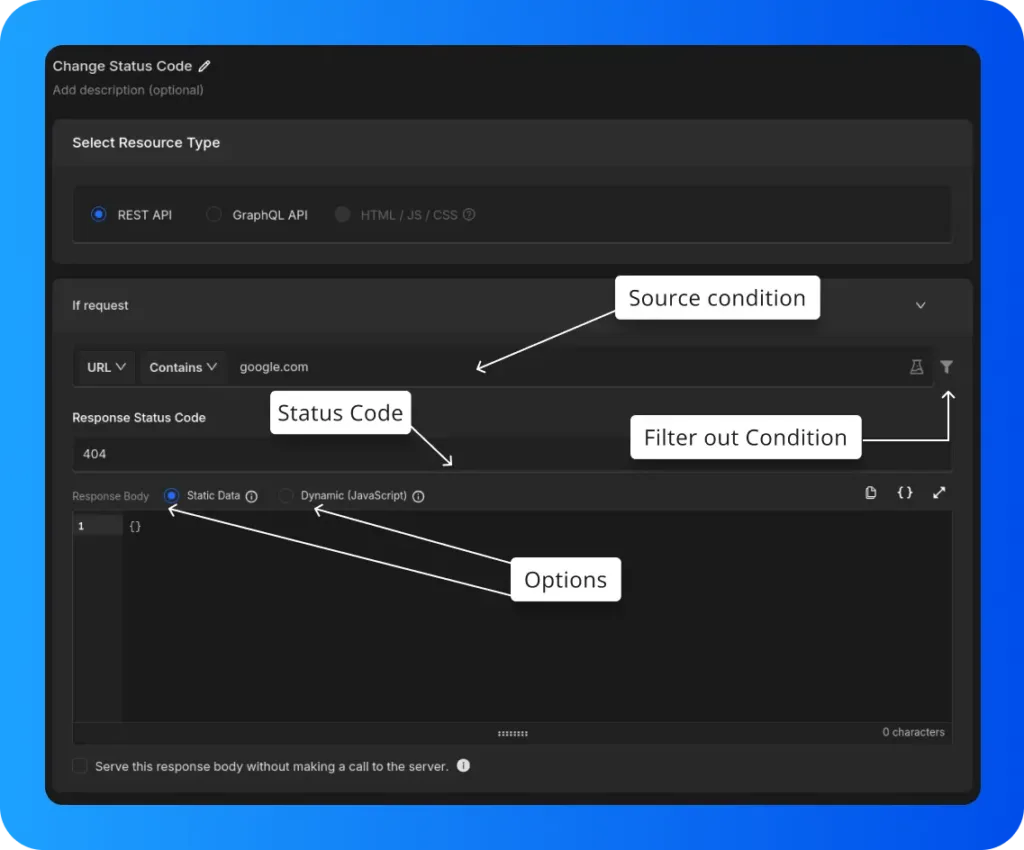
Task: Click the google.com source condition field
Action: click(x=567, y=367)
